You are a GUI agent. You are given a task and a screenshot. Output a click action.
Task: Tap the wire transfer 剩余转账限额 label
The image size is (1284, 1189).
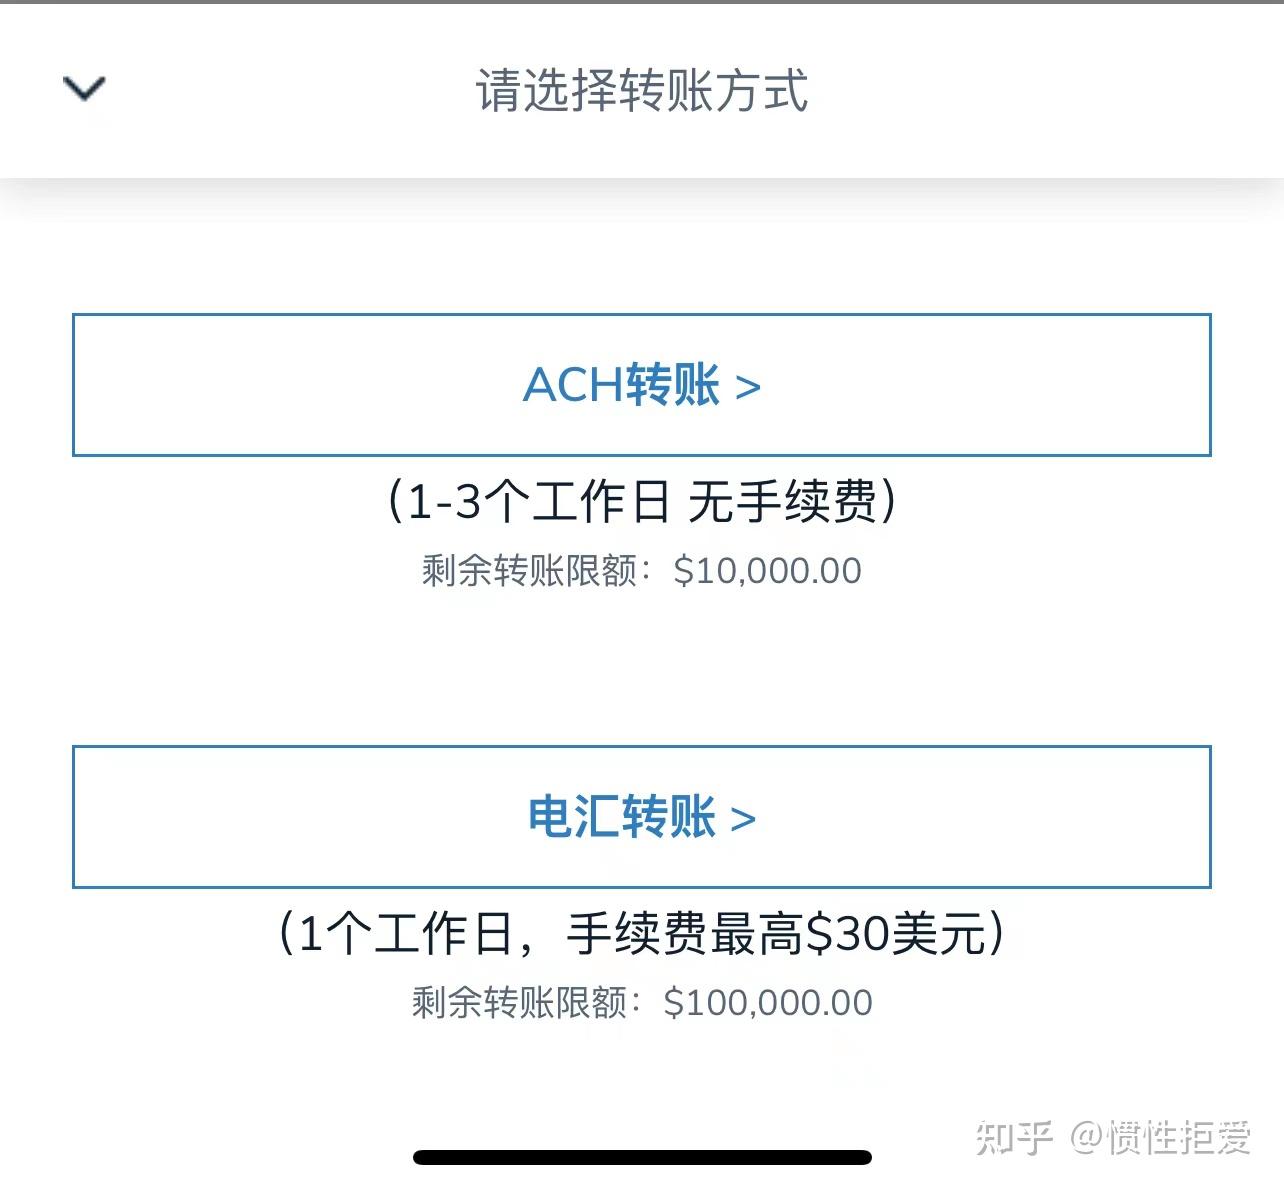click(x=520, y=1002)
